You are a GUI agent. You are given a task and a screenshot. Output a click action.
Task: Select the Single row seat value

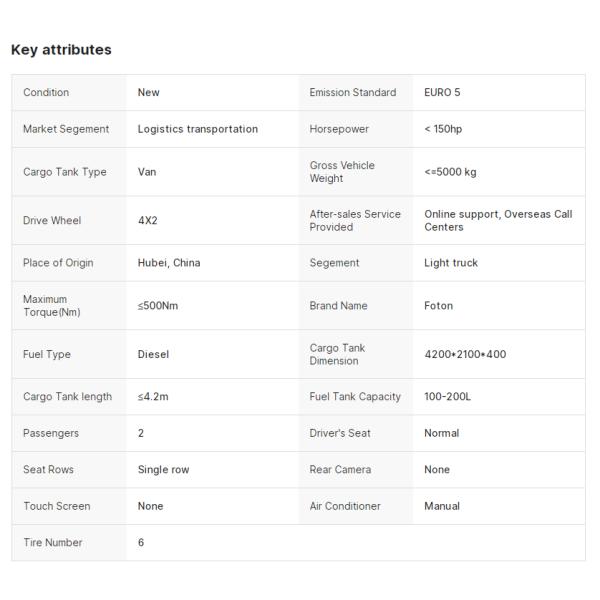pos(163,470)
